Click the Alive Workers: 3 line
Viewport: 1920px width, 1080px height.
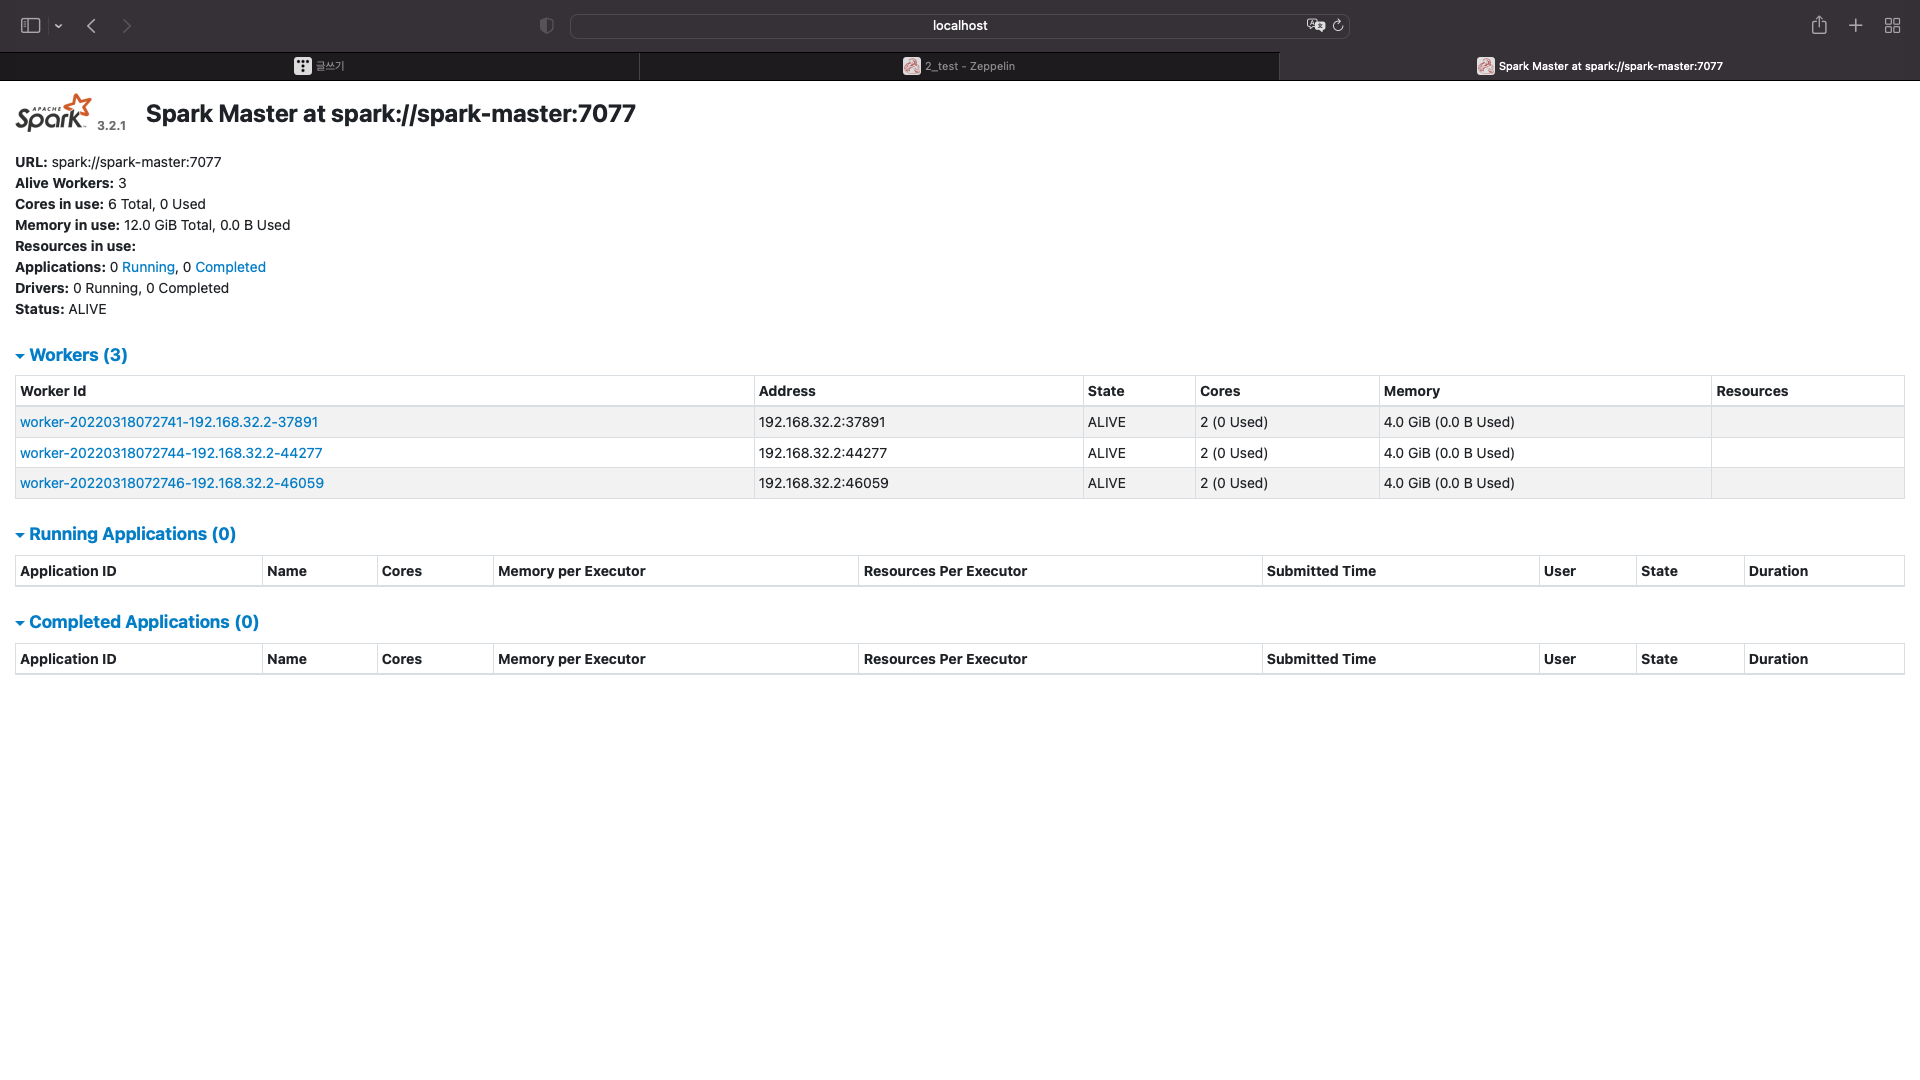[x=71, y=183]
